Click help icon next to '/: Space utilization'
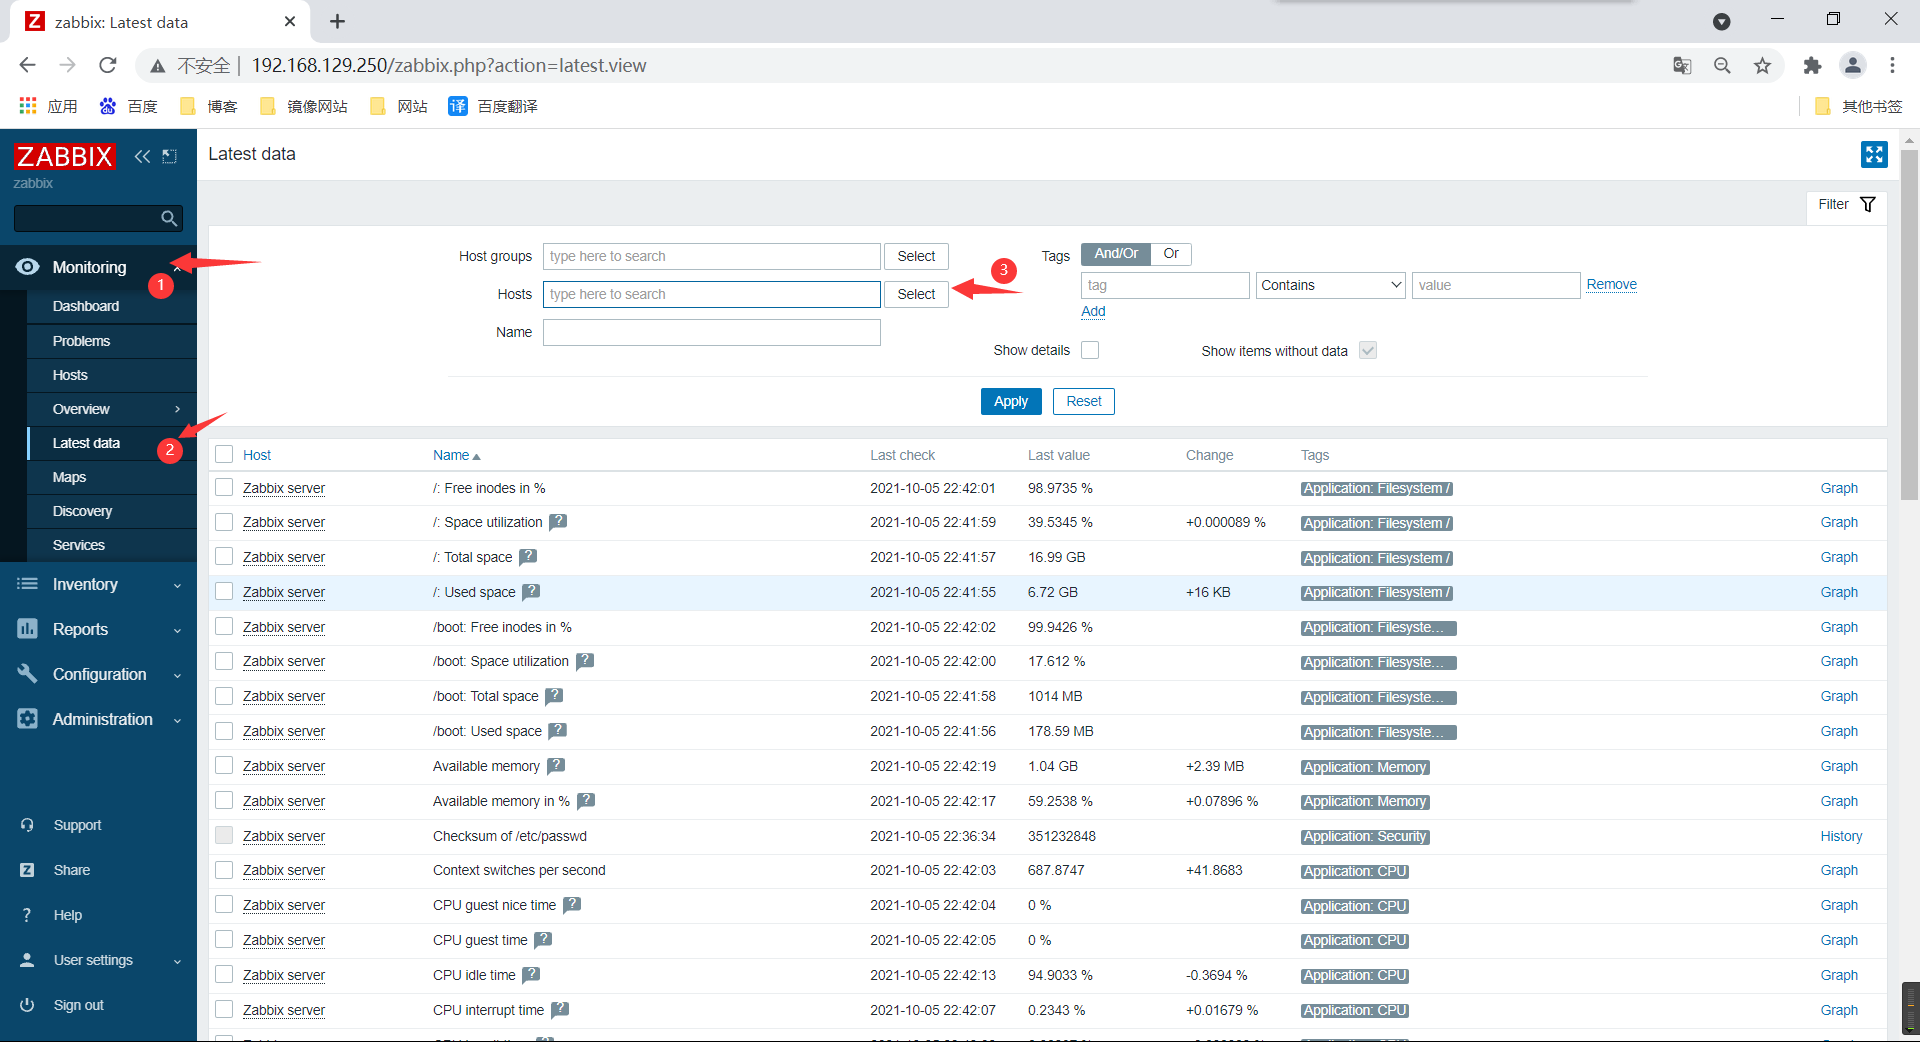1920x1042 pixels. coord(558,522)
